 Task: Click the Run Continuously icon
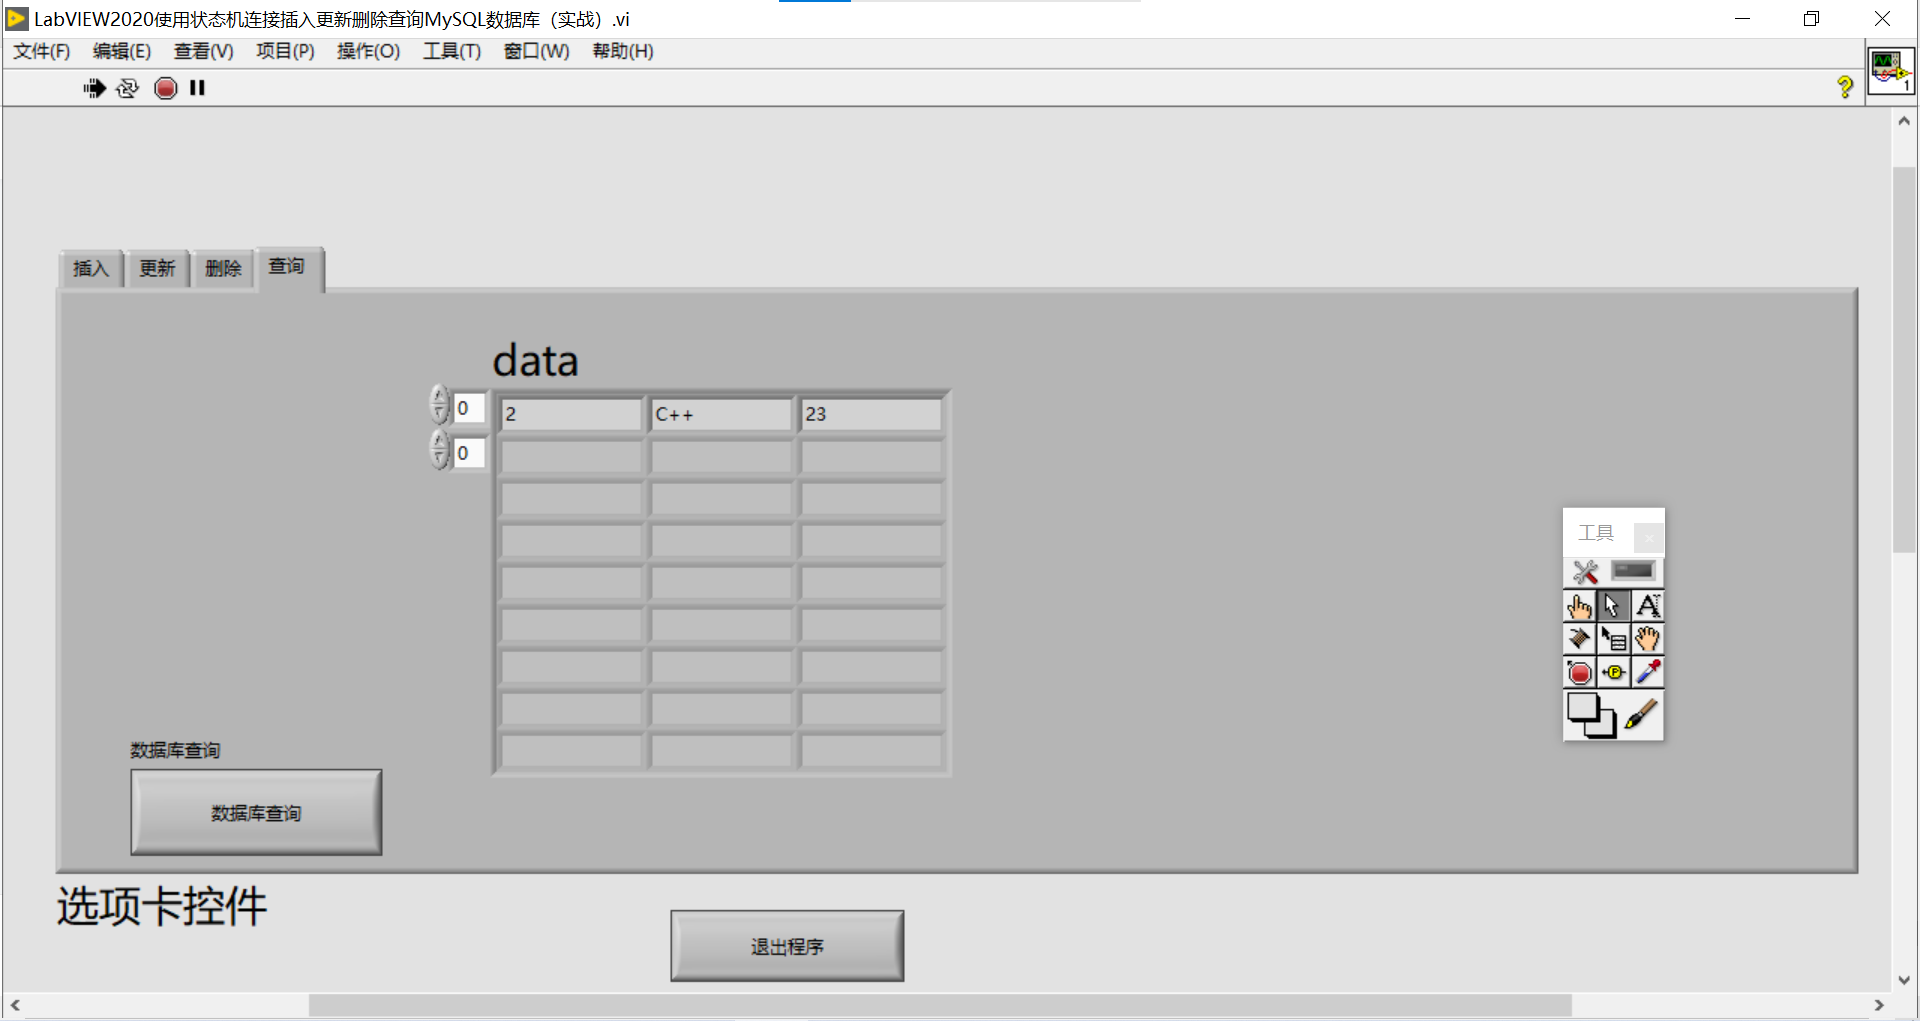pyautogui.click(x=128, y=88)
